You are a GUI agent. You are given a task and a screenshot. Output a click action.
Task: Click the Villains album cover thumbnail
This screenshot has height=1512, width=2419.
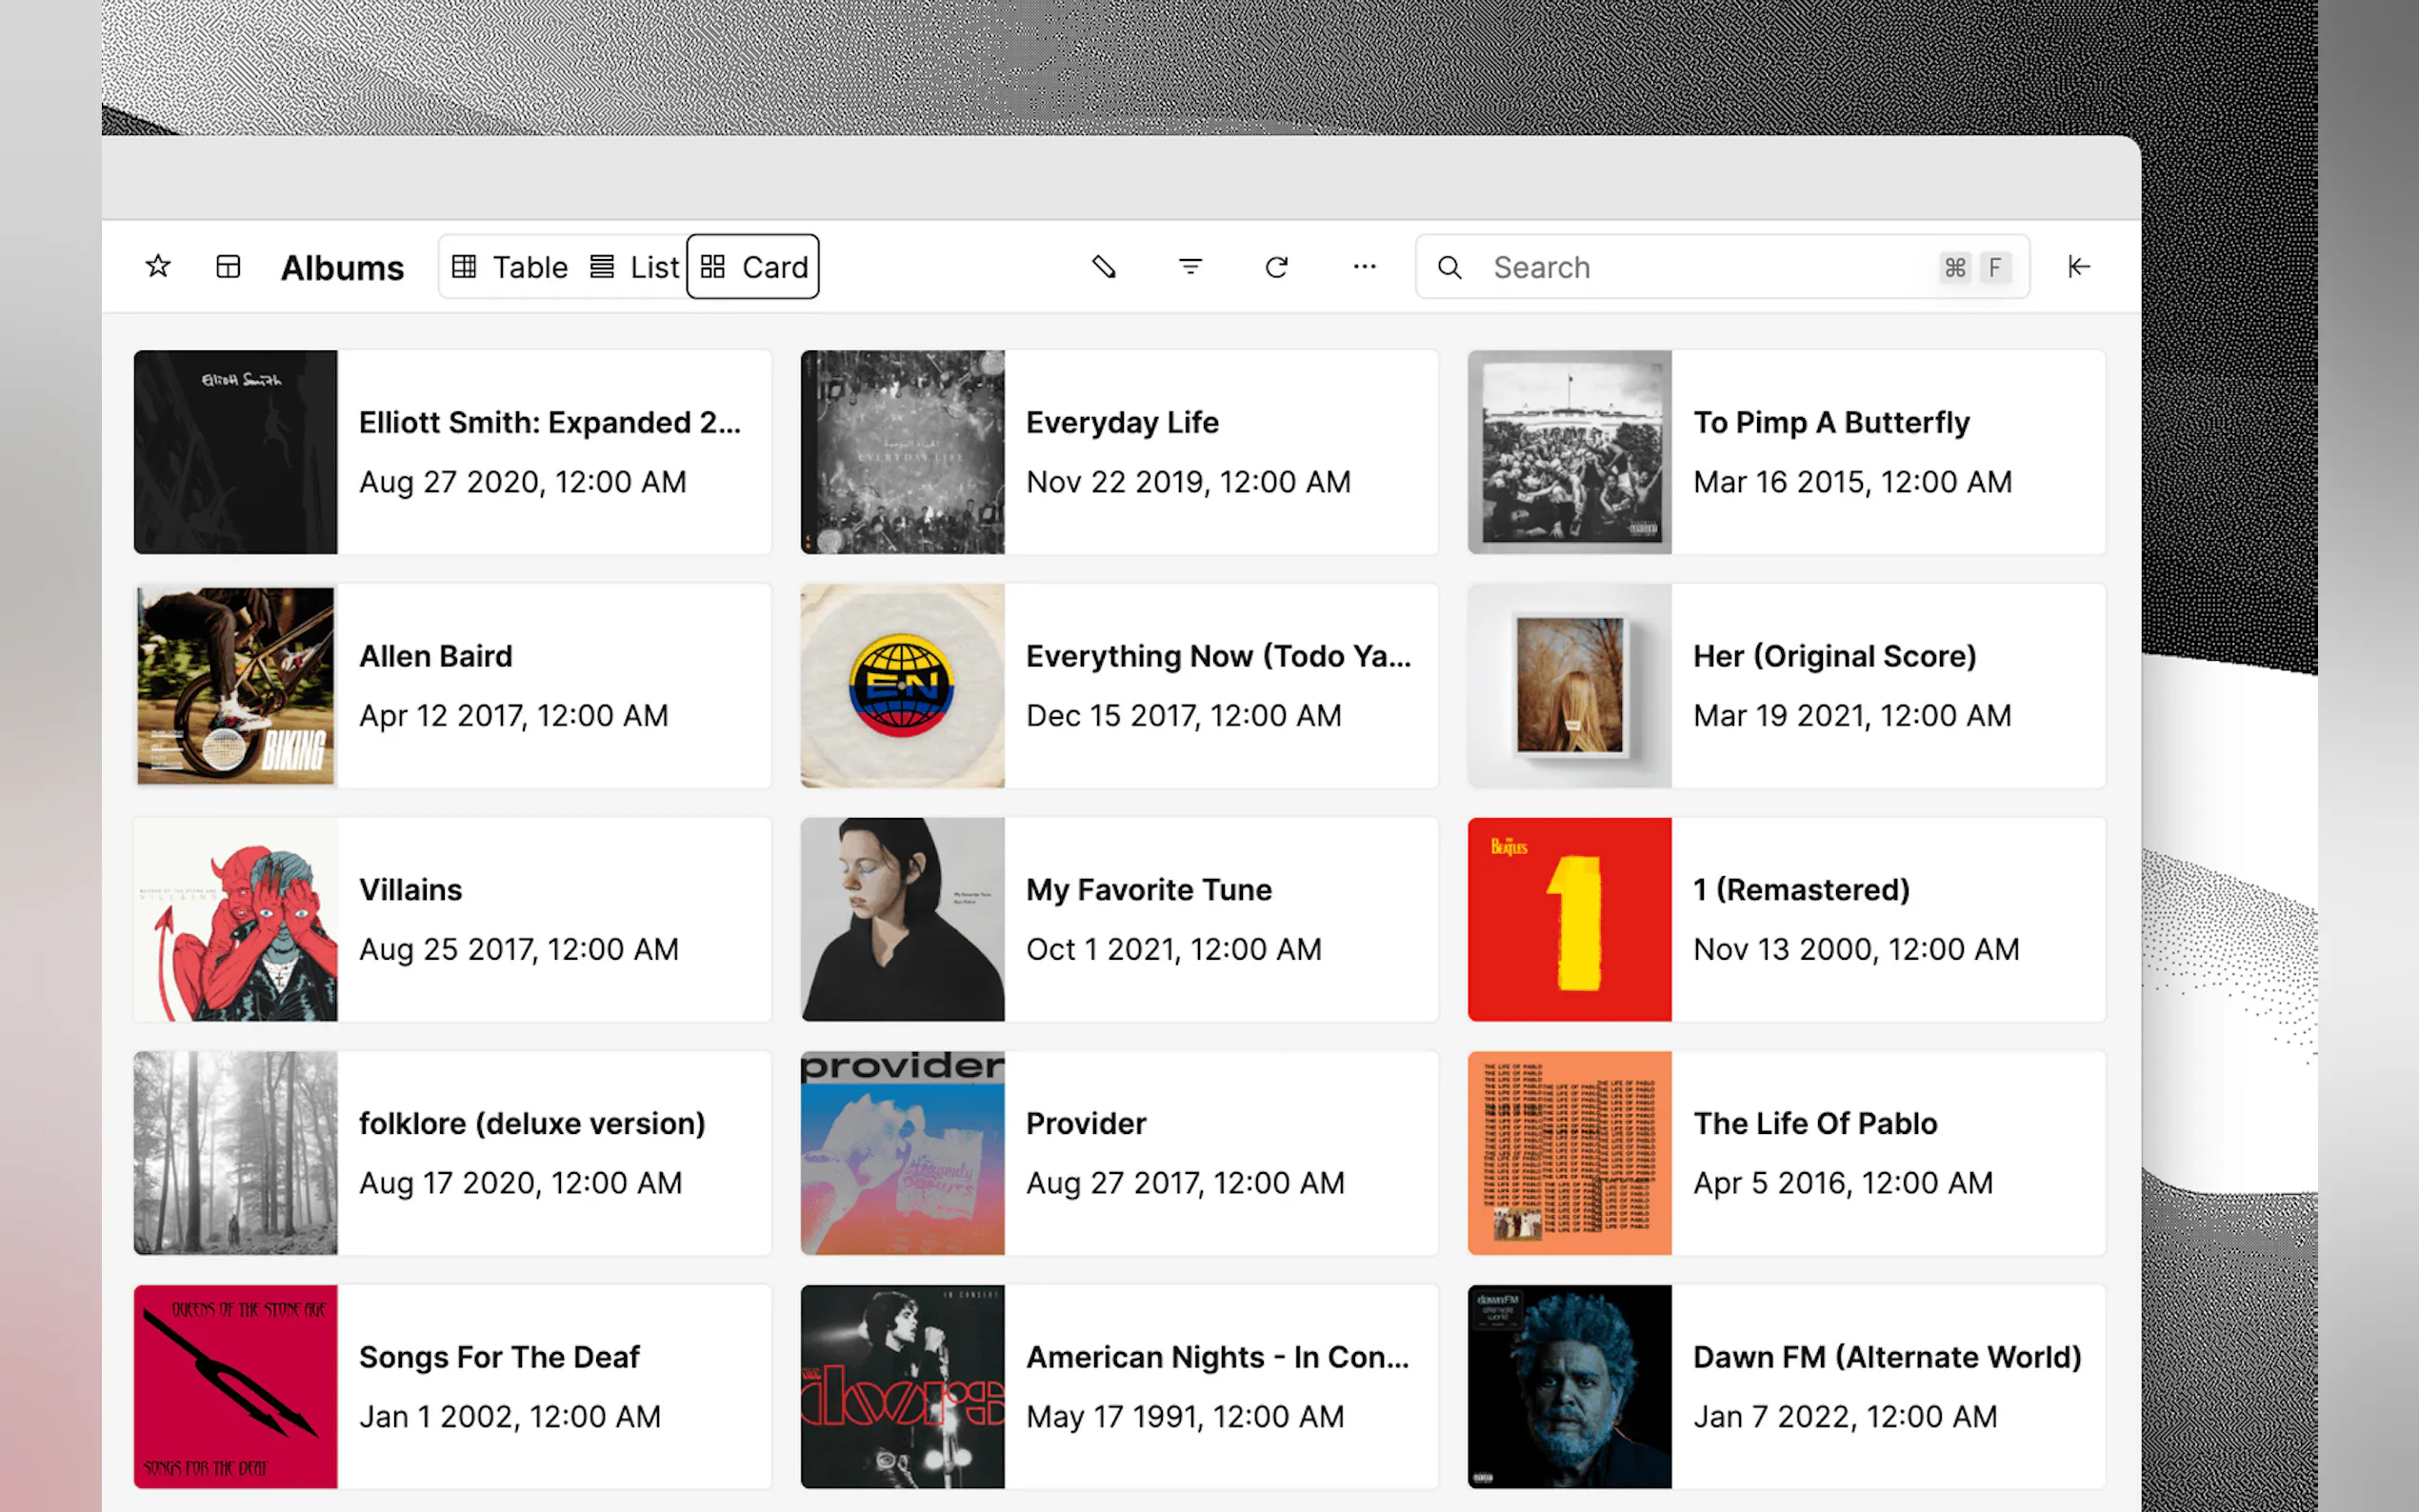(236, 919)
